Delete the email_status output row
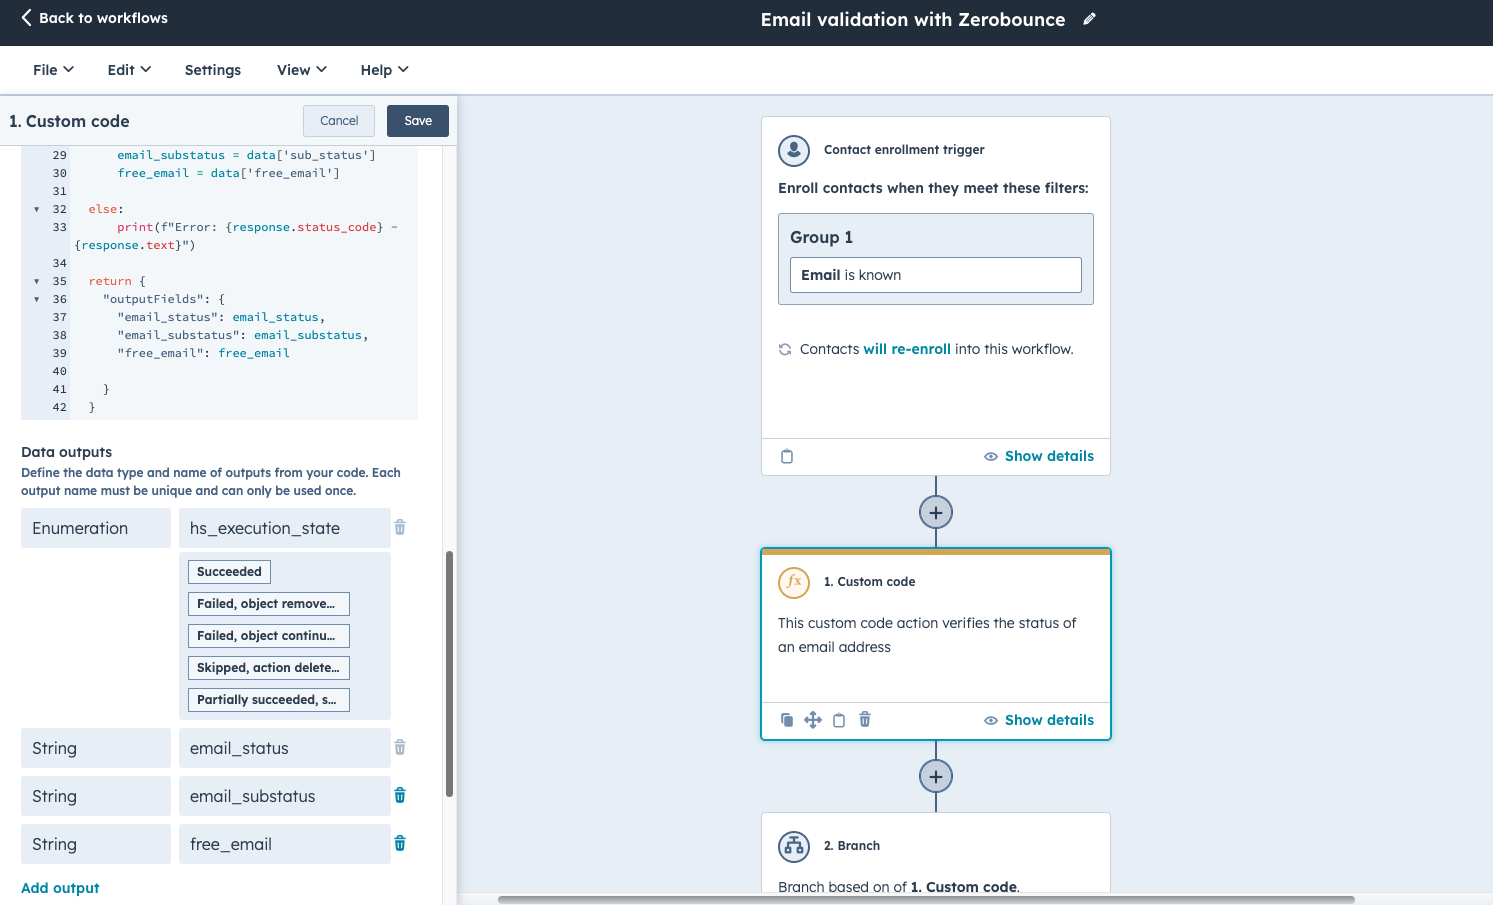The width and height of the screenshot is (1493, 905). (400, 747)
